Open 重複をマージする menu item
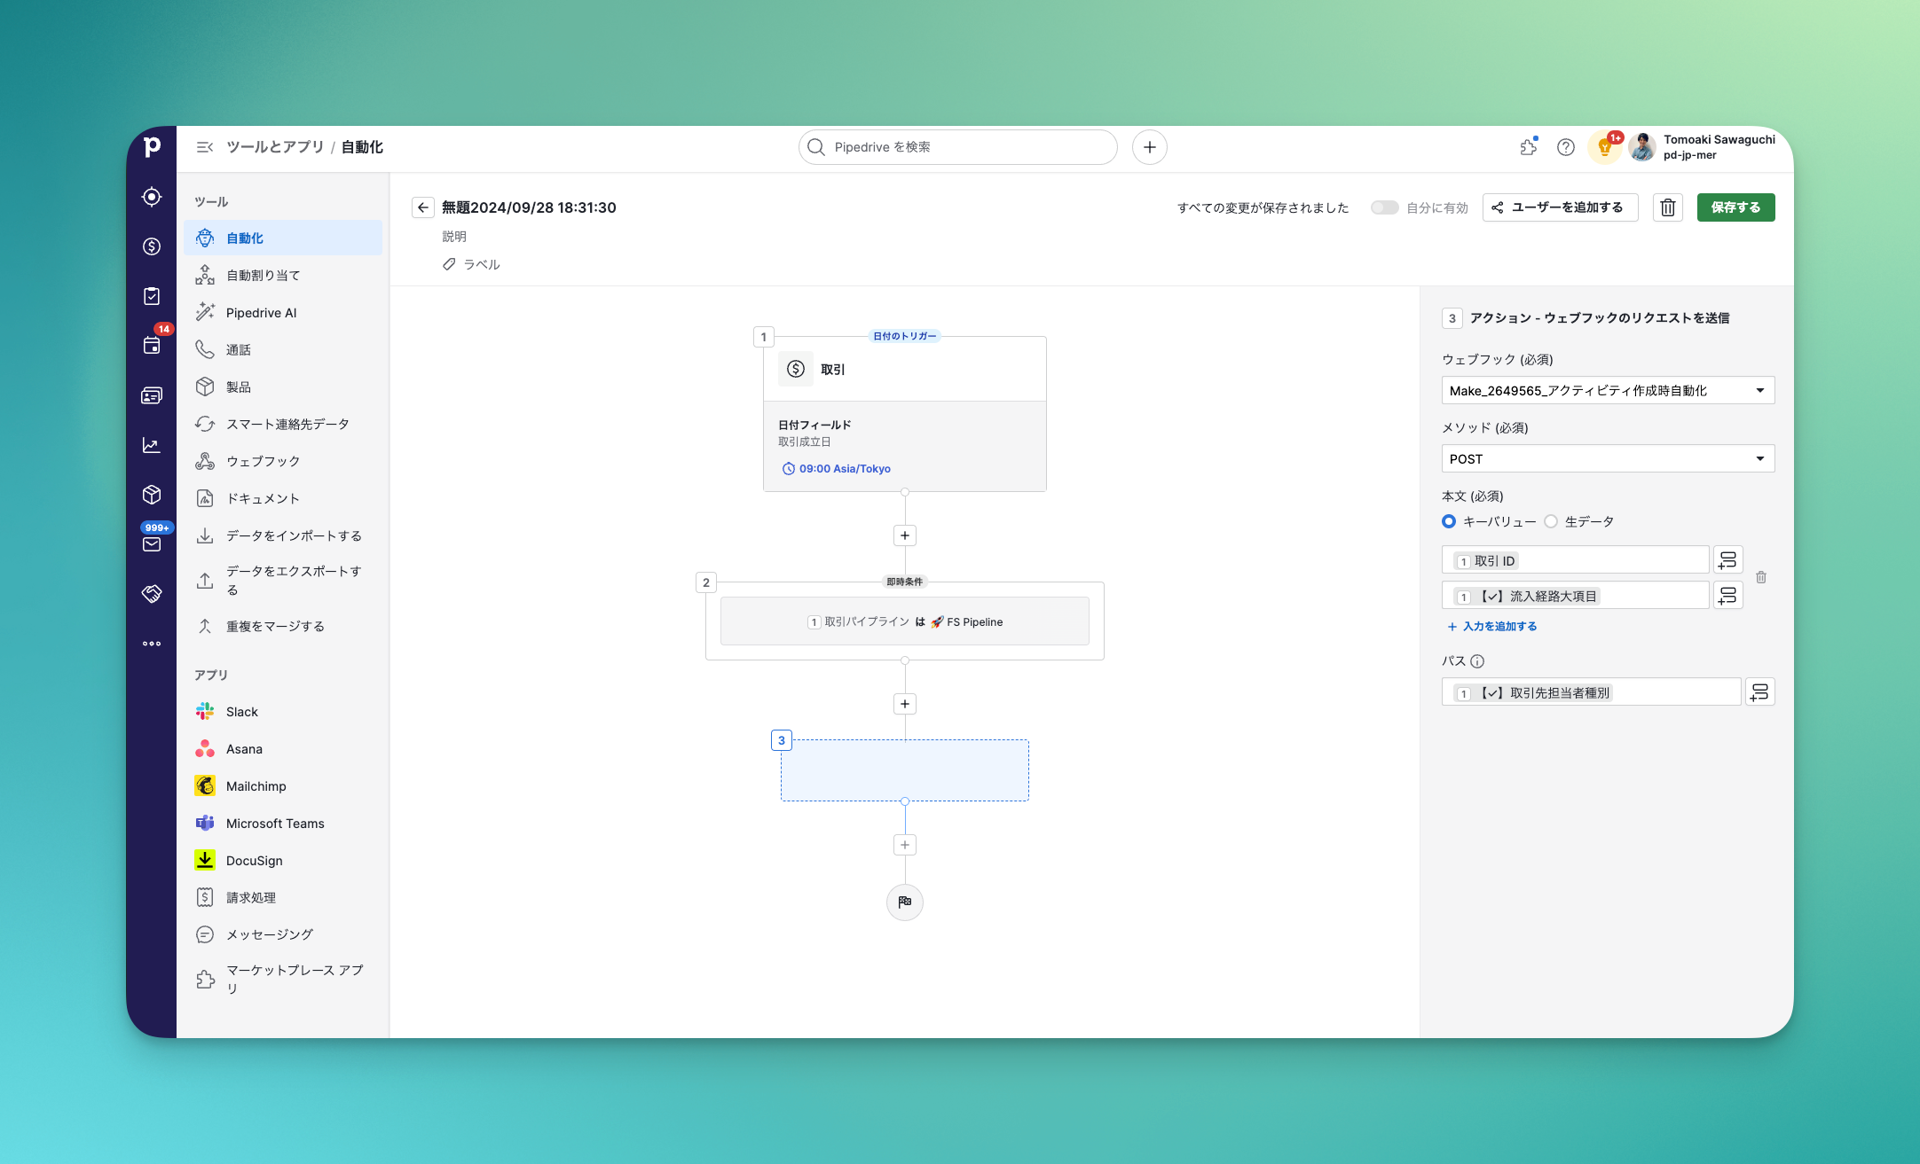 pos(283,626)
